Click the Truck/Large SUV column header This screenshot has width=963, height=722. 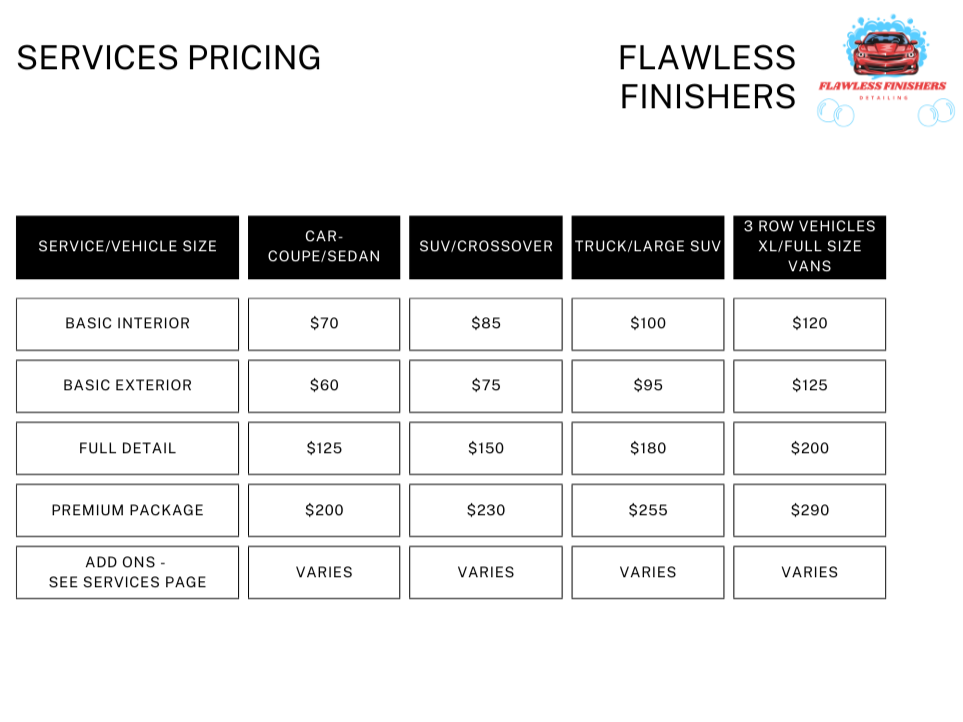pyautogui.click(x=648, y=247)
